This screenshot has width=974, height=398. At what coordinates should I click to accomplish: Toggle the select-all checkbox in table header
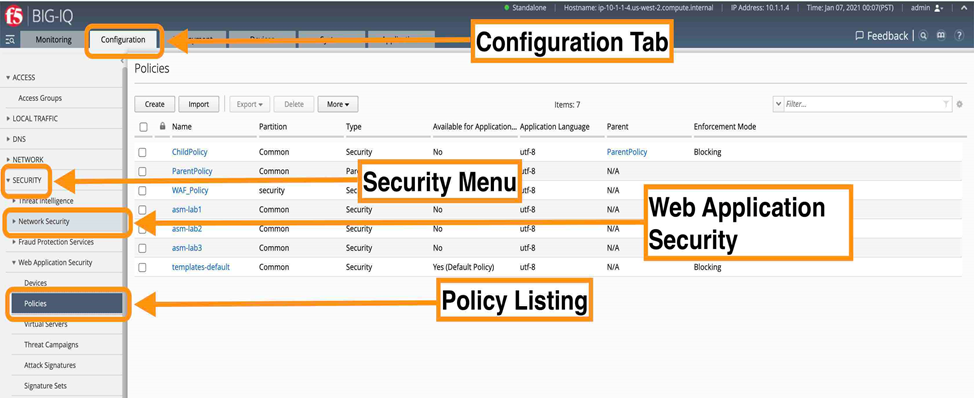click(x=143, y=127)
